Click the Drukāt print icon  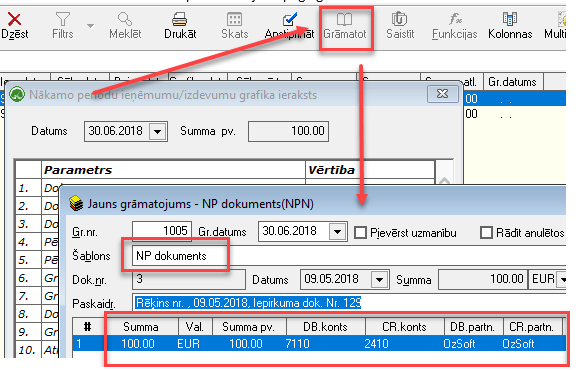[x=180, y=19]
